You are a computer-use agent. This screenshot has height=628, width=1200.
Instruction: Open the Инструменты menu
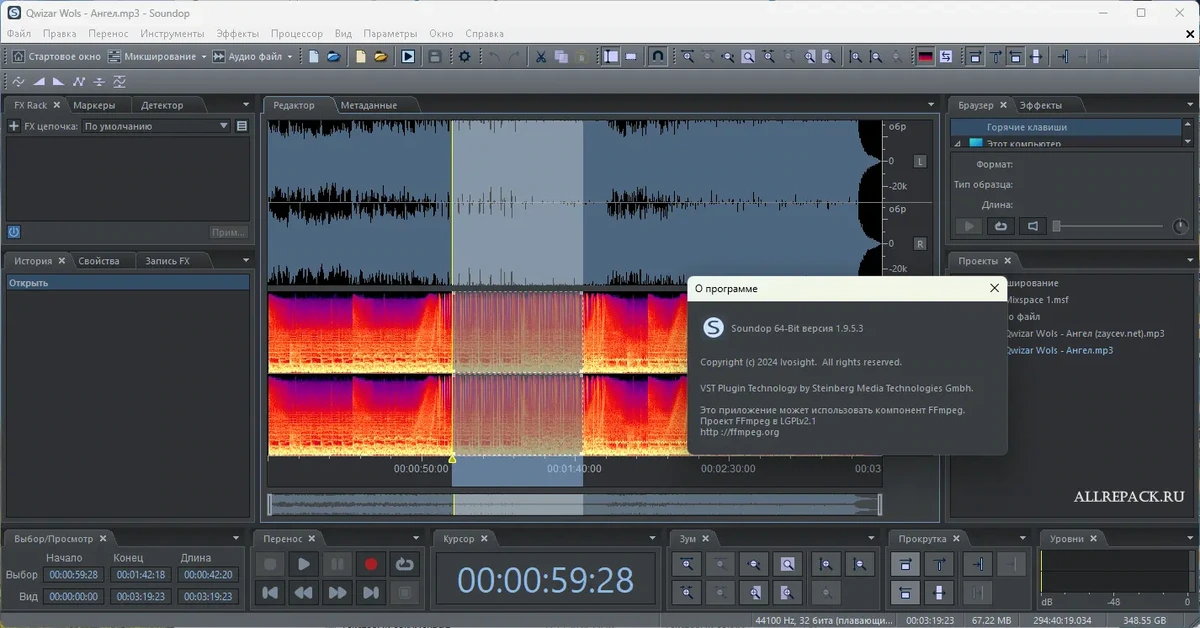(172, 33)
